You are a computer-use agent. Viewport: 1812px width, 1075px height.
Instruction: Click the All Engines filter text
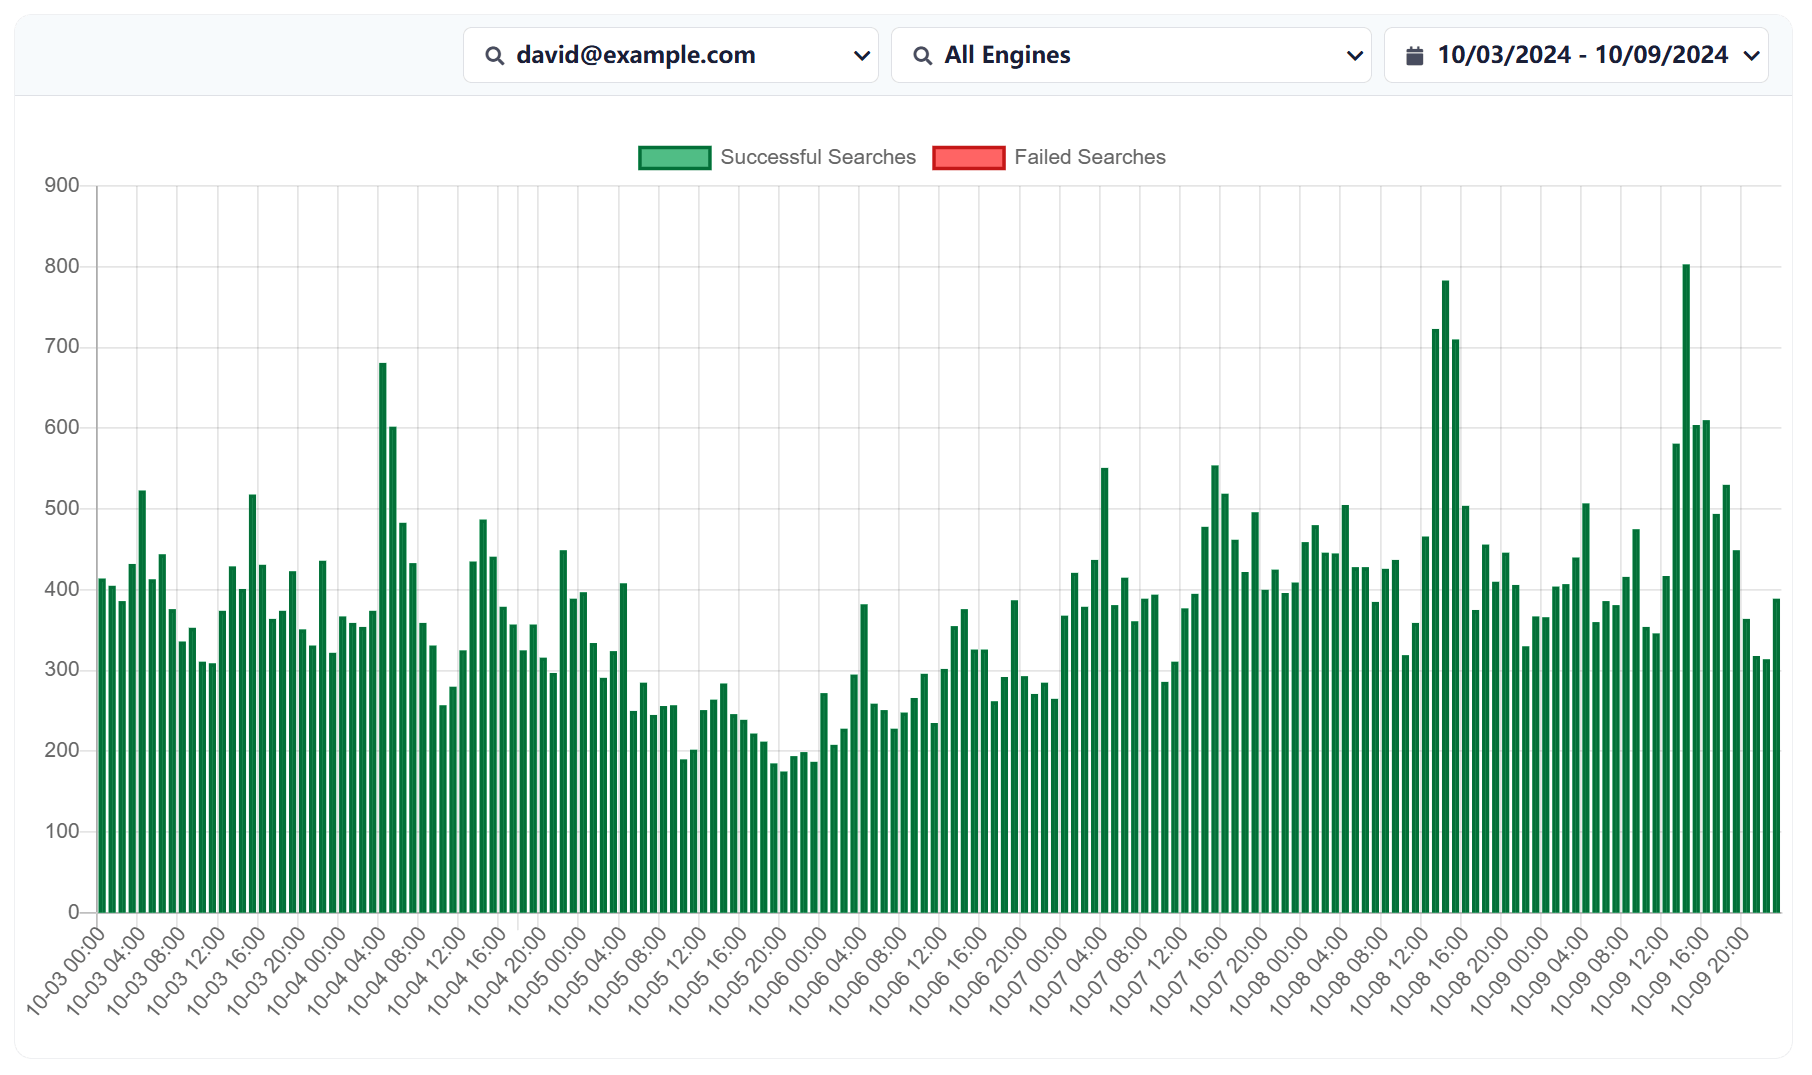point(1007,56)
